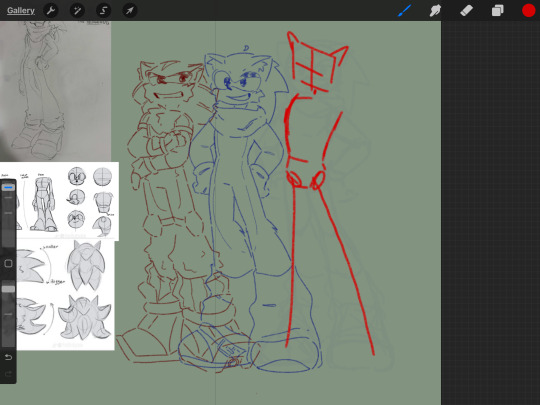Tap the pencil sketch reference photo
Image resolution: width=540 pixels, height=405 pixels.
pyautogui.click(x=55, y=91)
